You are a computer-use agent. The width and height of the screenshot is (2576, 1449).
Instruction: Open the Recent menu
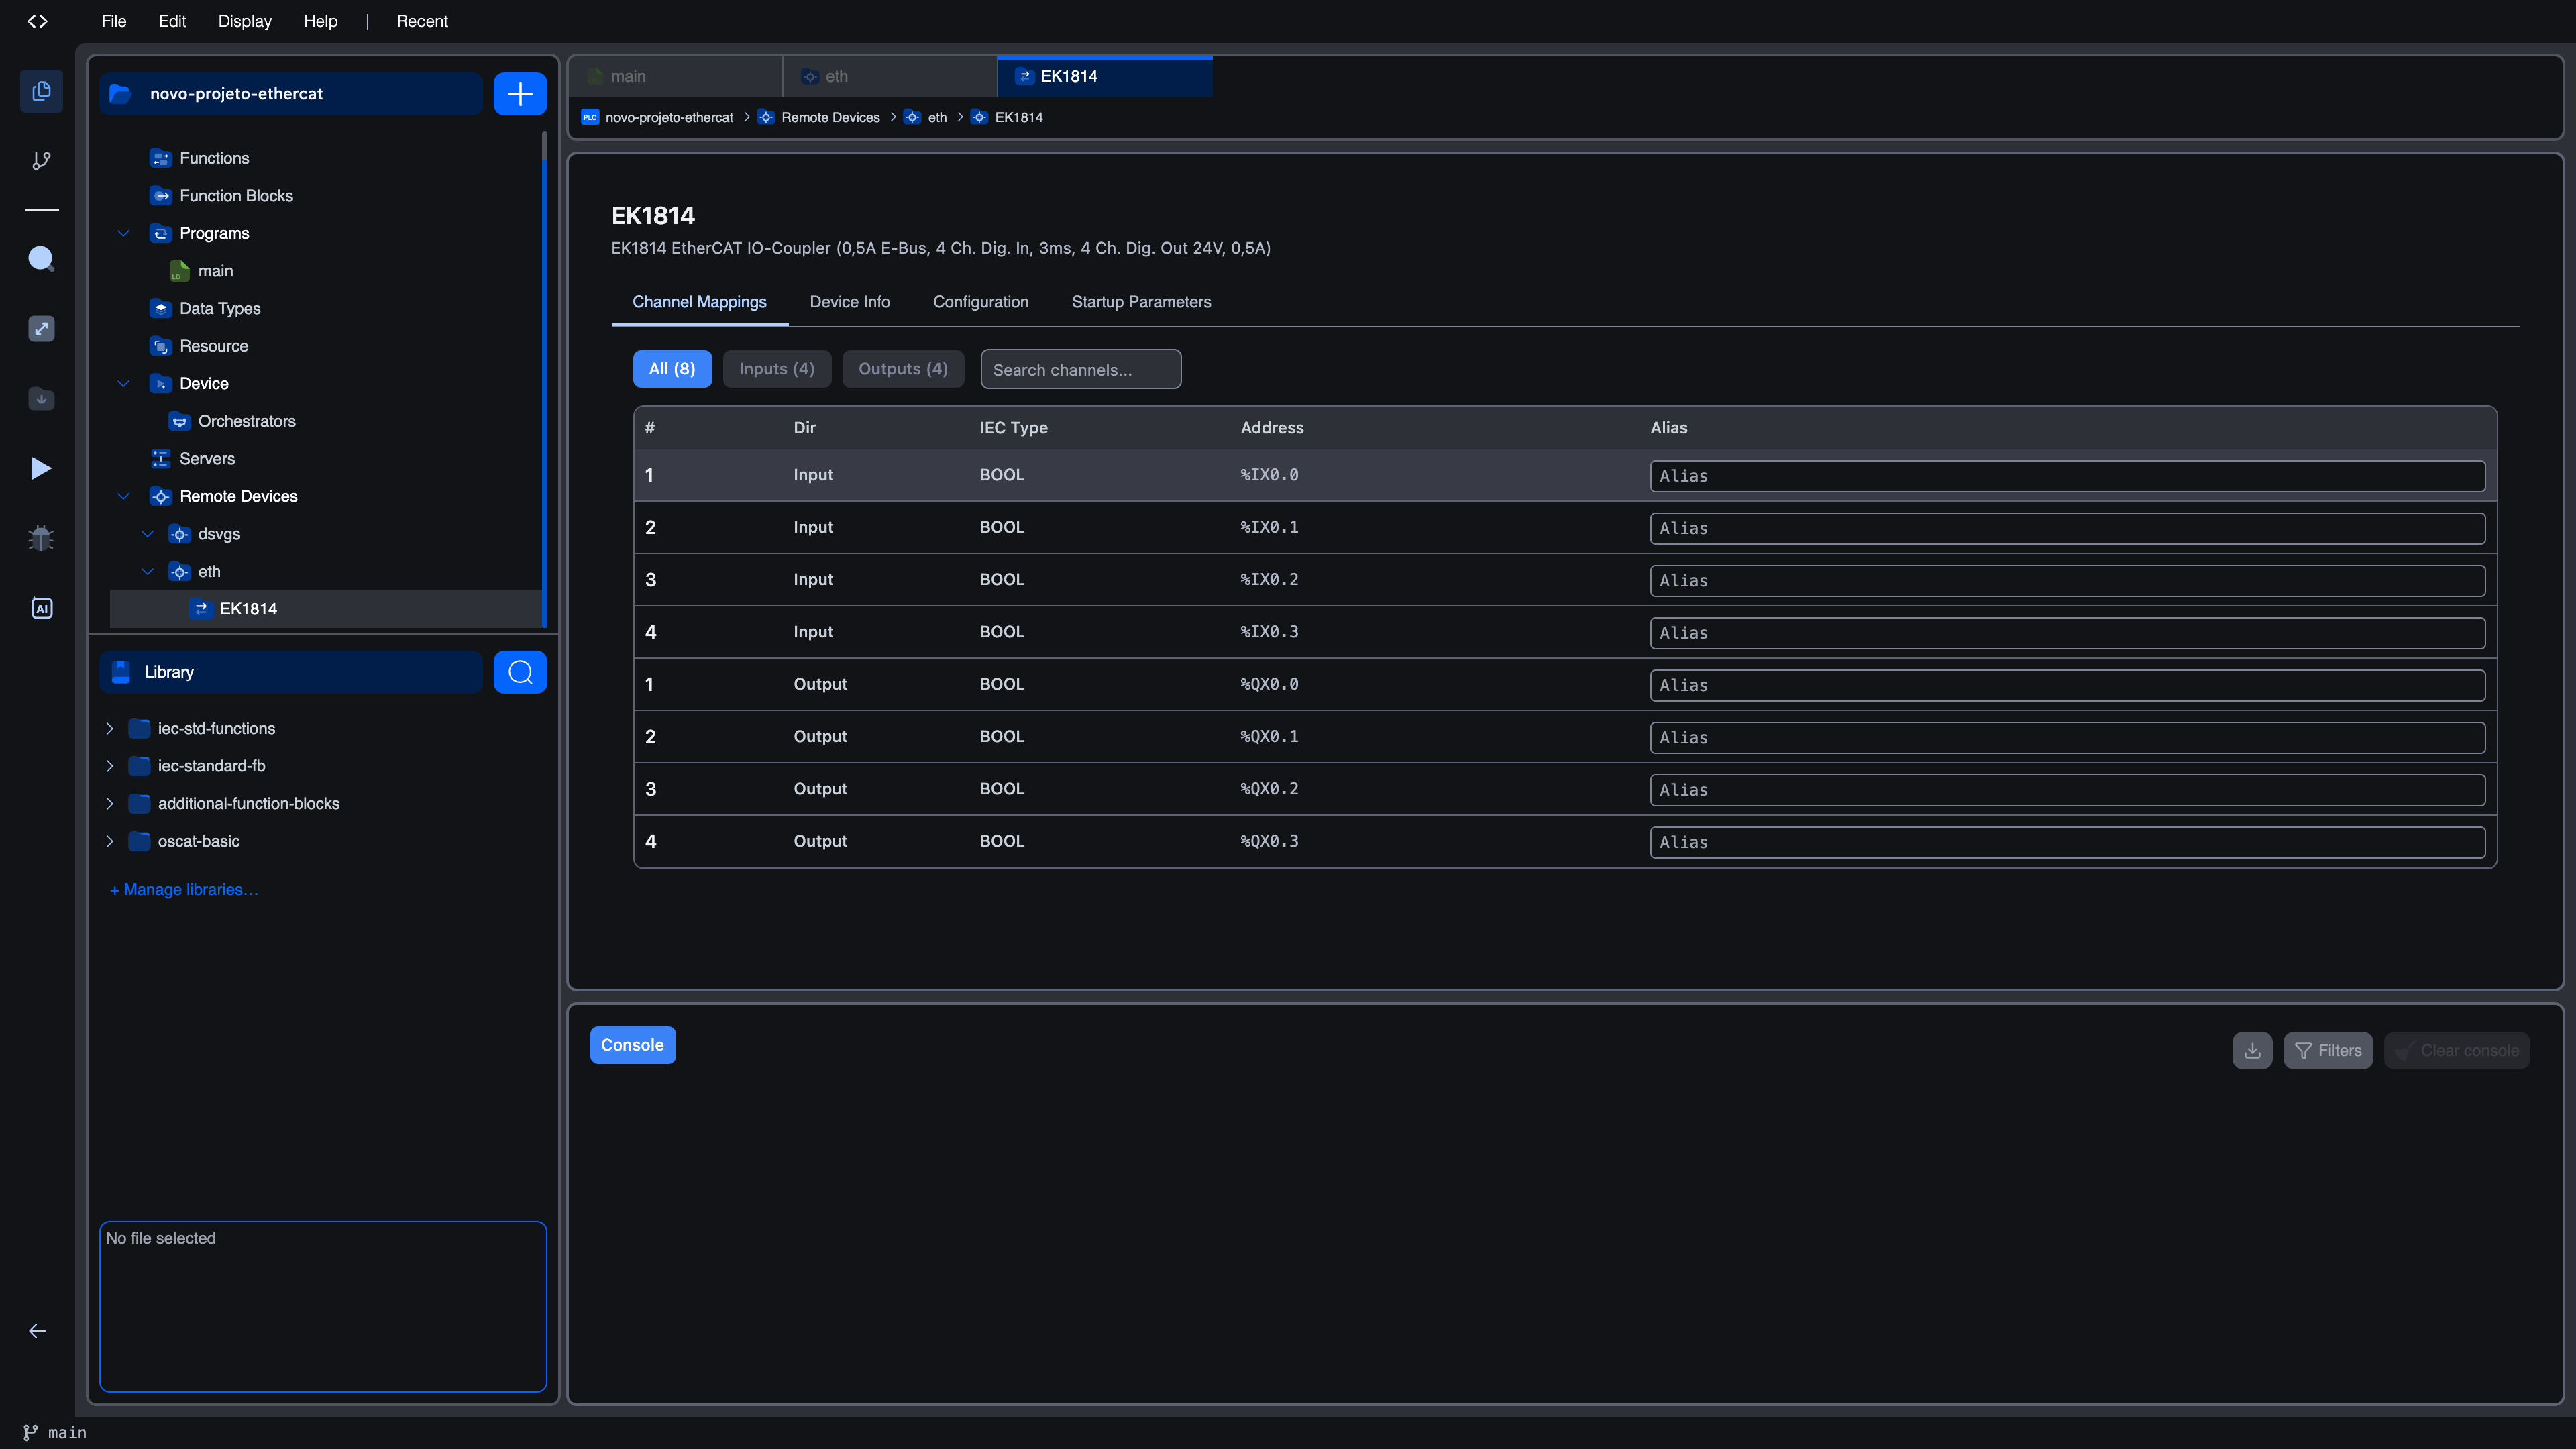pos(422,21)
